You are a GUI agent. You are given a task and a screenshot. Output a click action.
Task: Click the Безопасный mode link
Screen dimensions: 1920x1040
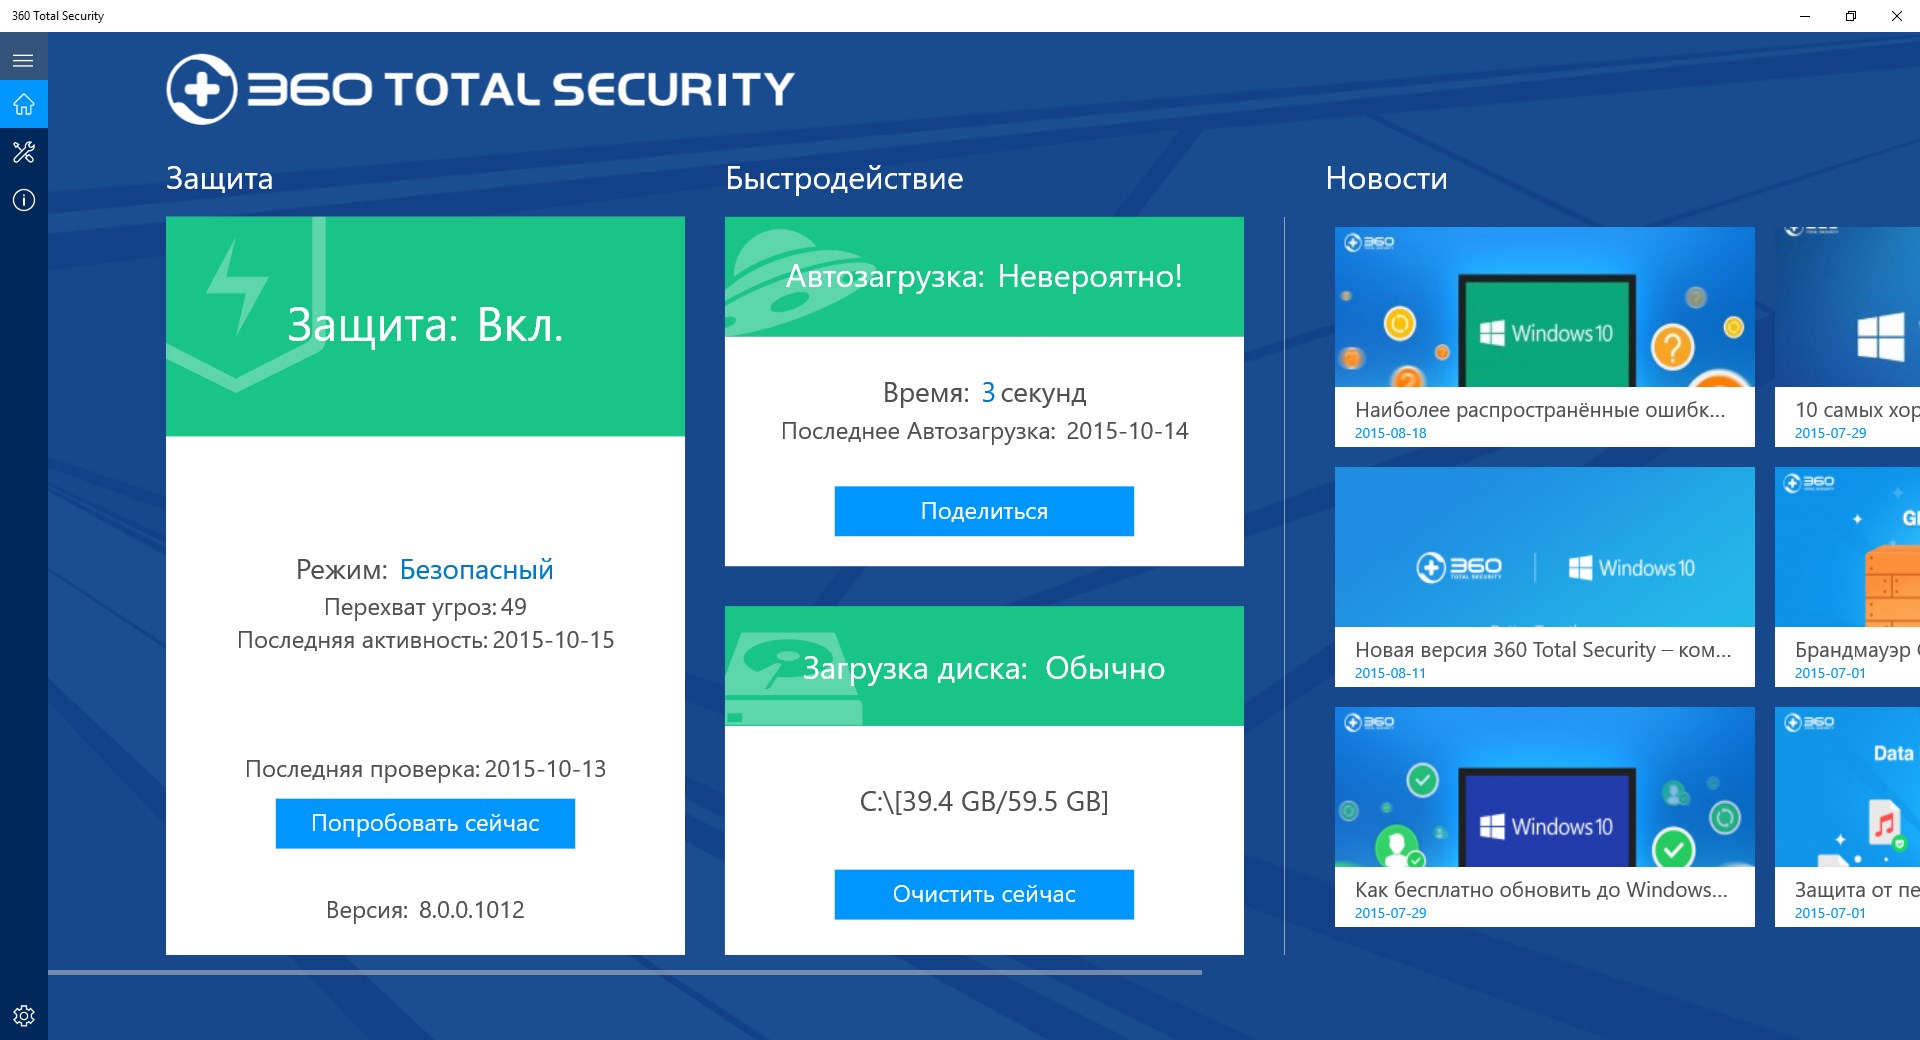(x=476, y=569)
